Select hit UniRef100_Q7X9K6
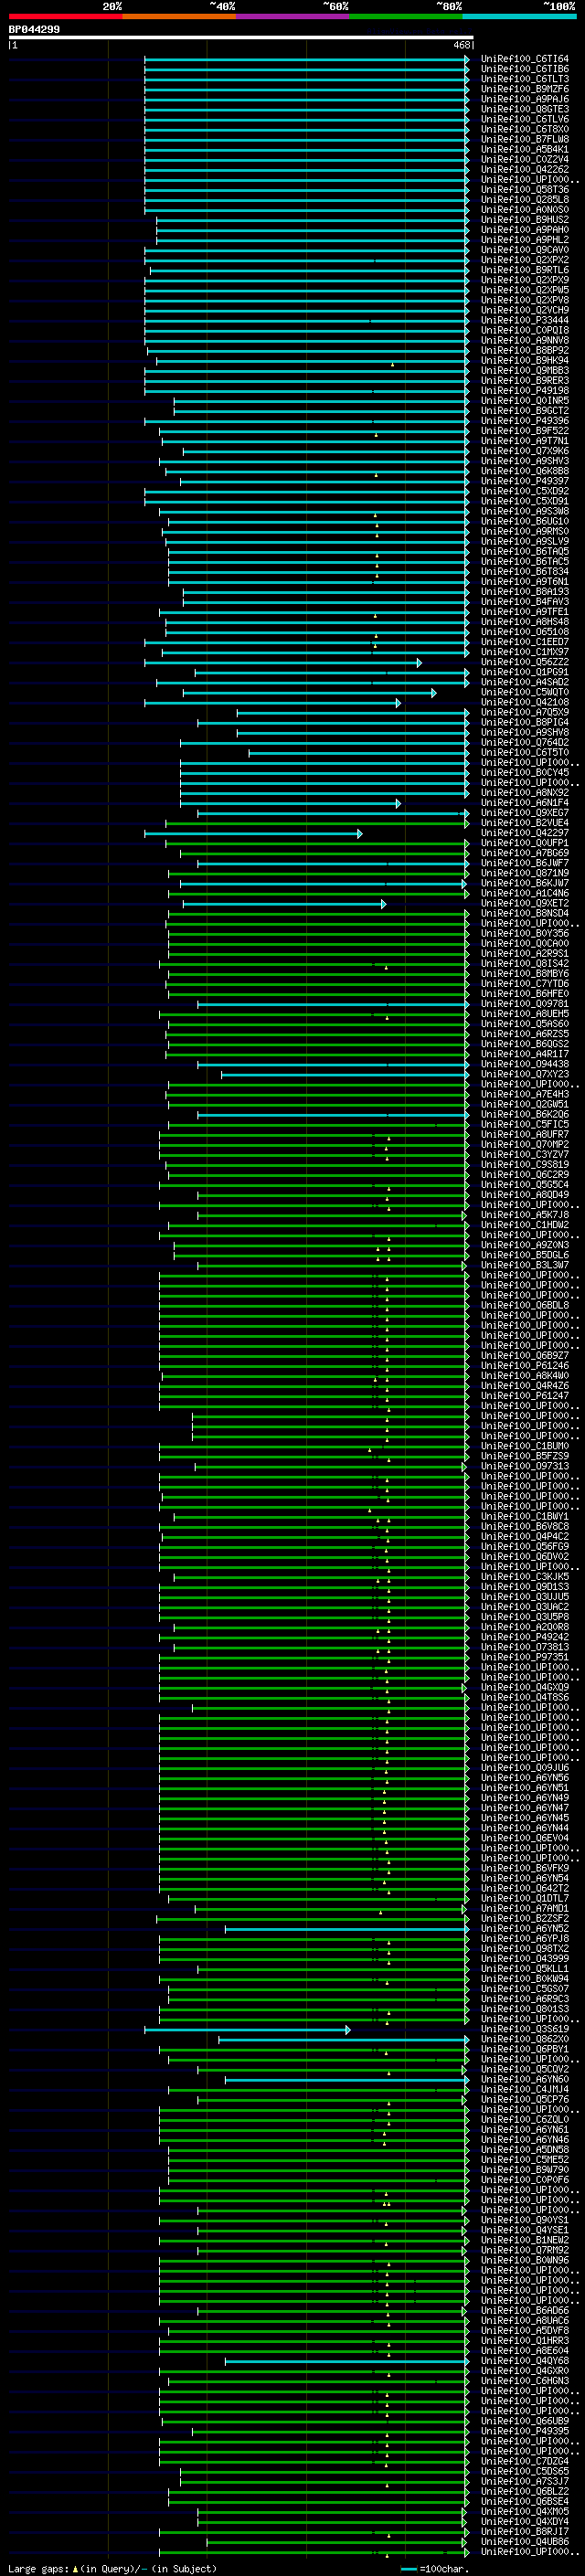 coord(524,451)
